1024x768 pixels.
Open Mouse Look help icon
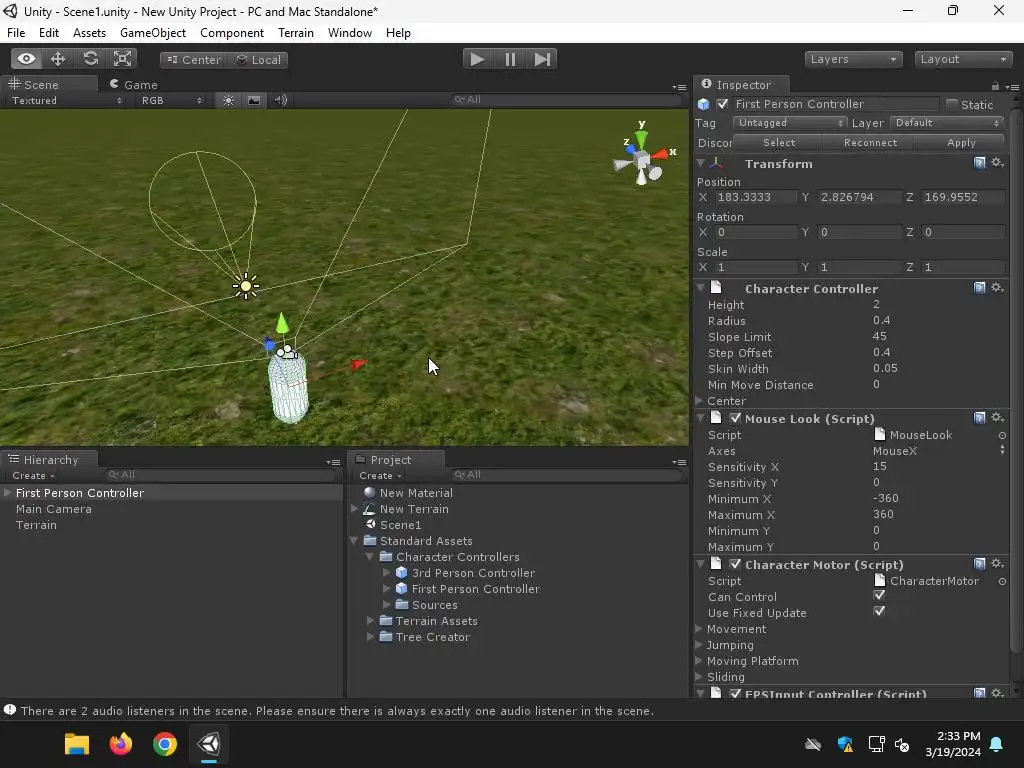[979, 417]
